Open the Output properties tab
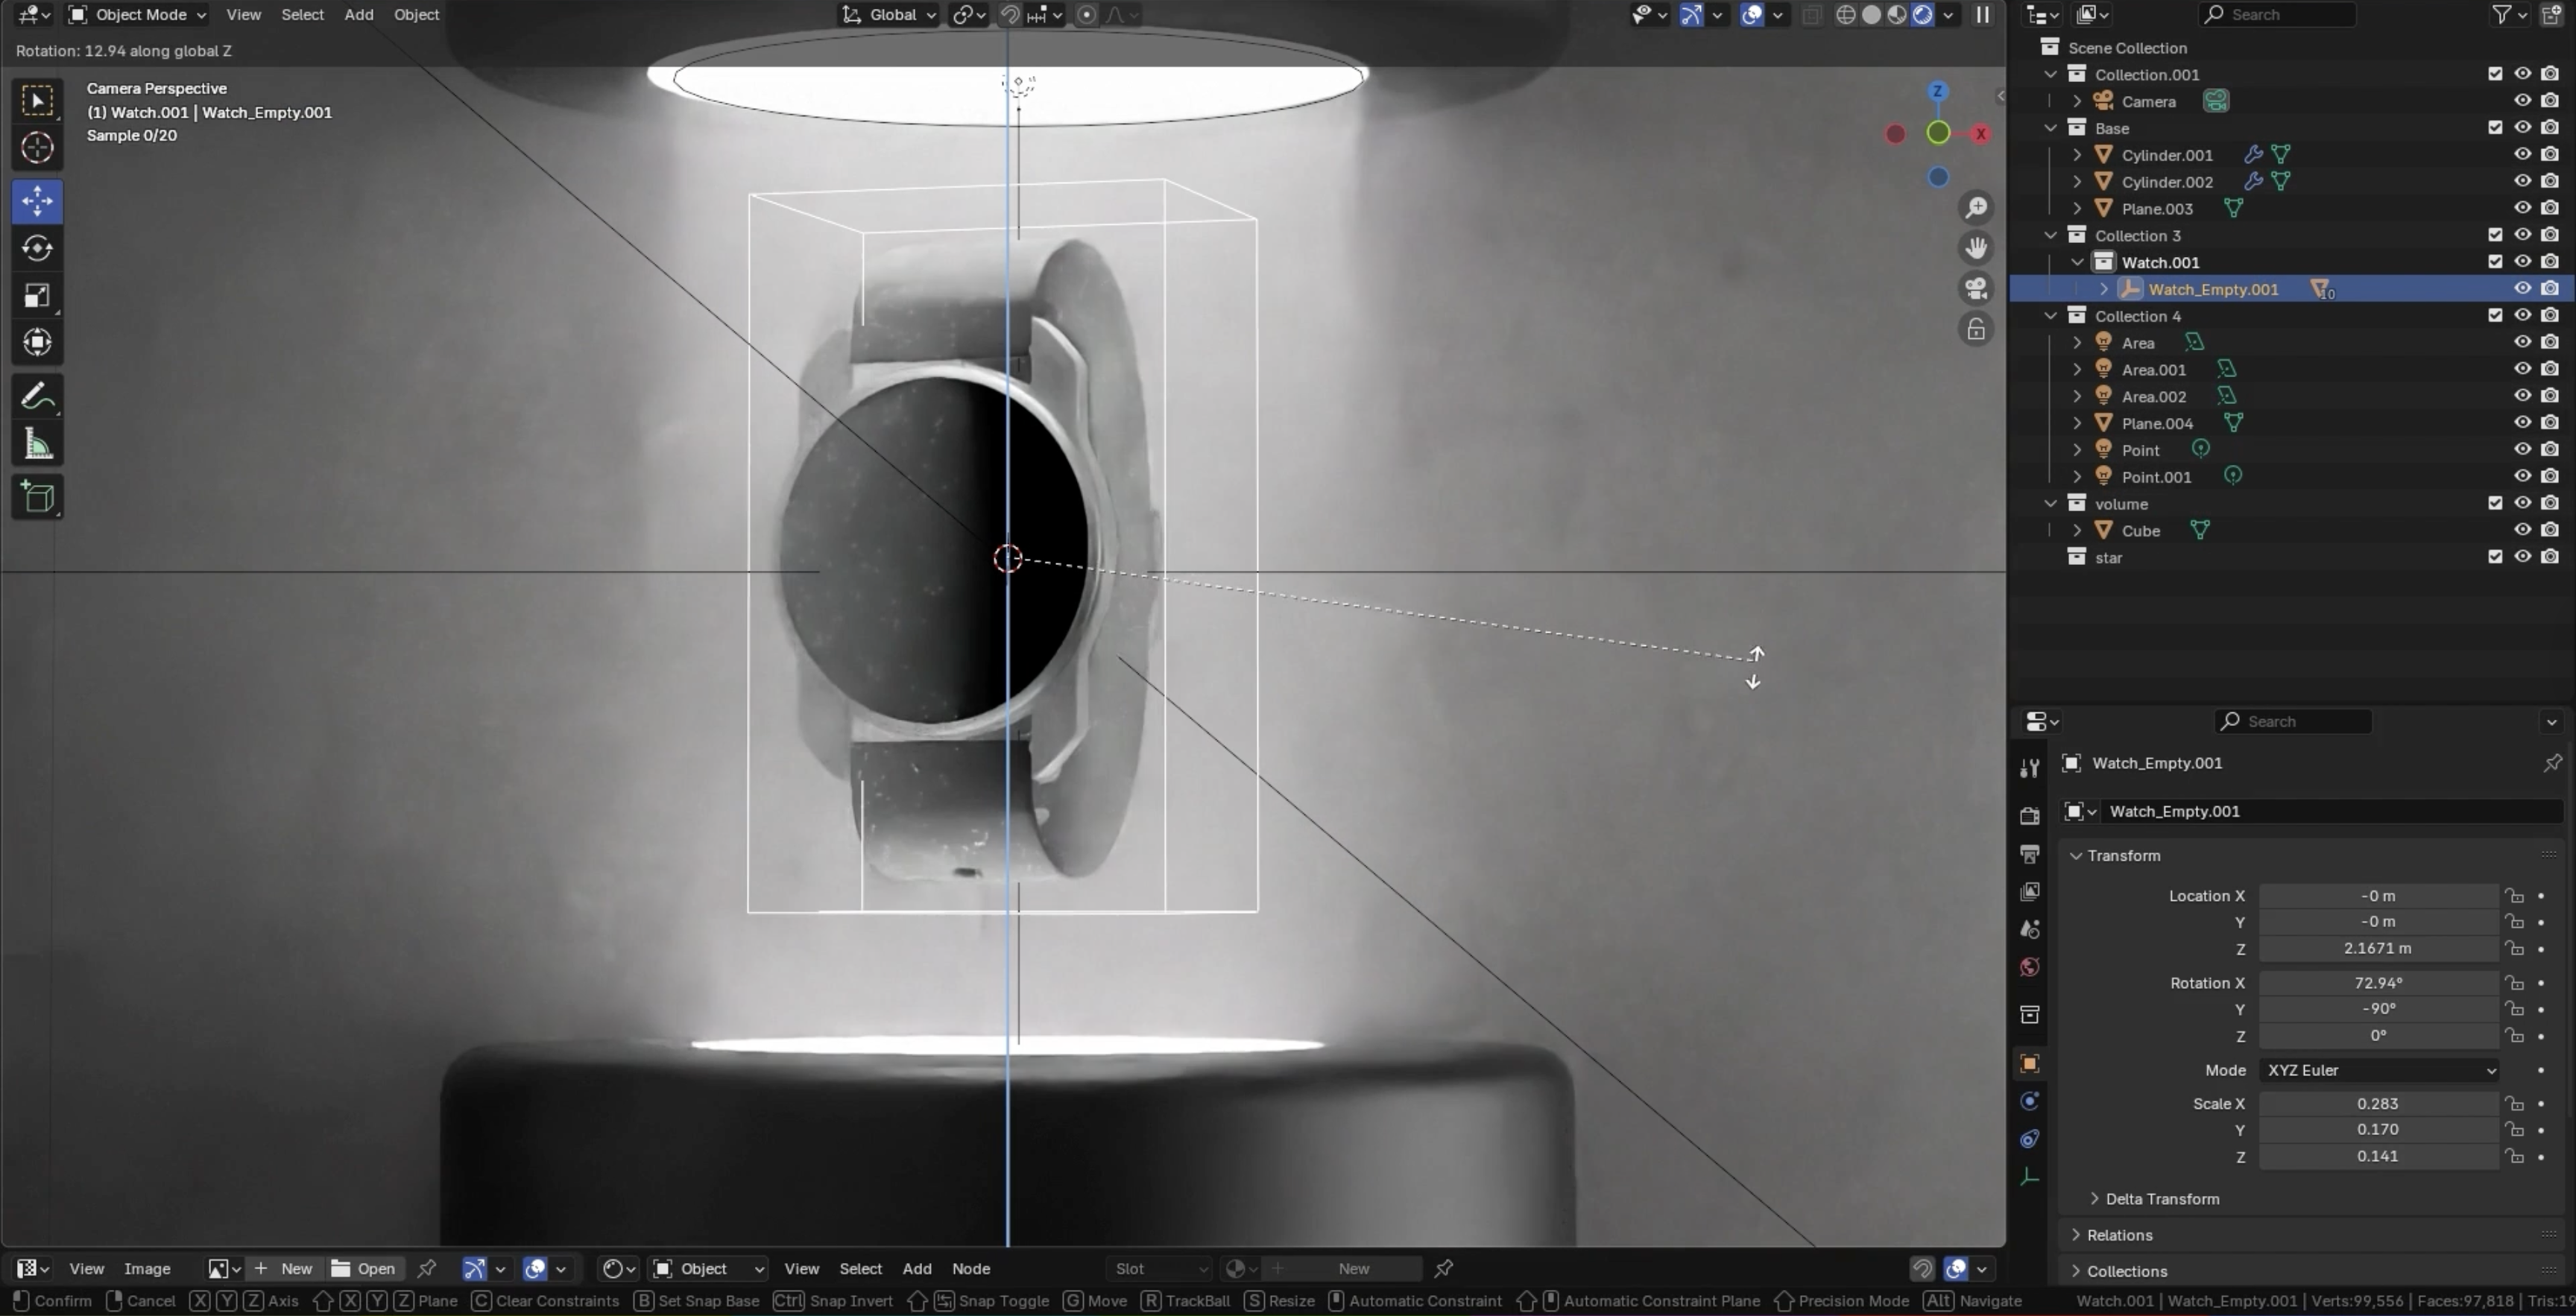2576x1316 pixels. pyautogui.click(x=2029, y=854)
